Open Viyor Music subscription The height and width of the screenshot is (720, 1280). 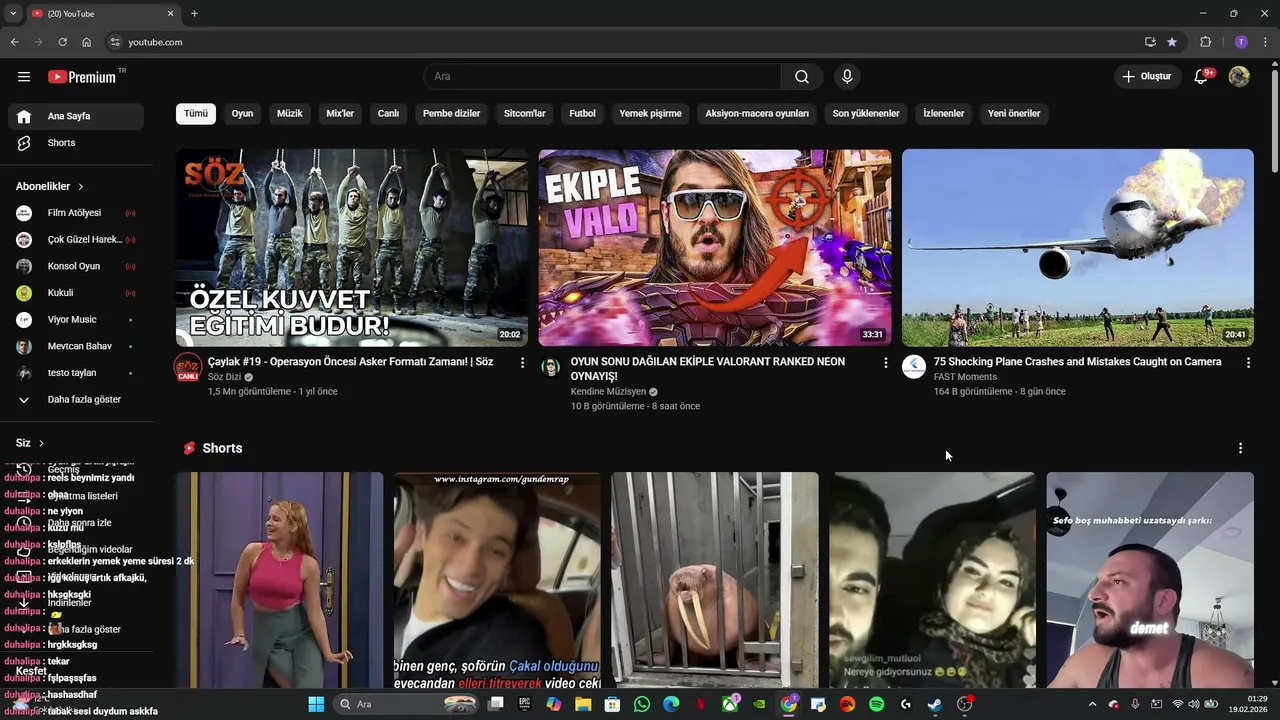[76, 319]
